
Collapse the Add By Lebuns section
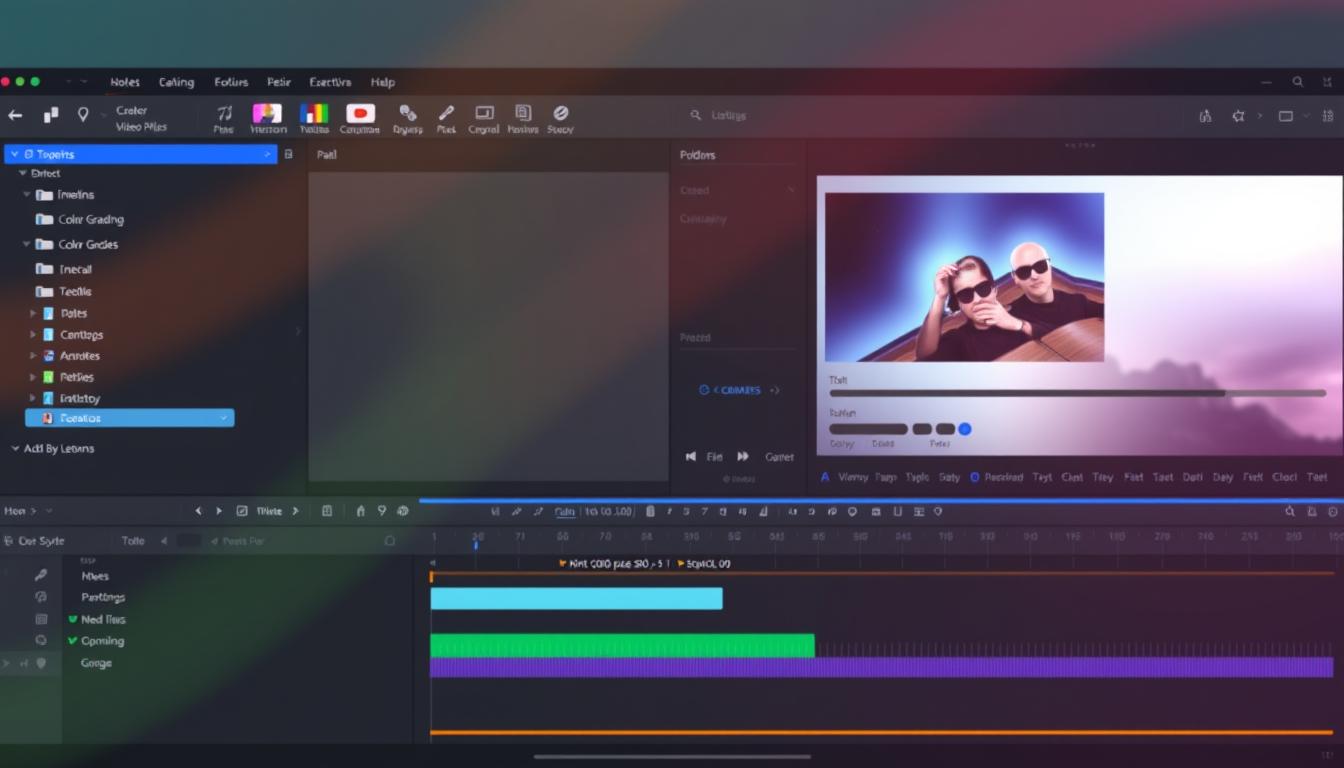(x=15, y=448)
